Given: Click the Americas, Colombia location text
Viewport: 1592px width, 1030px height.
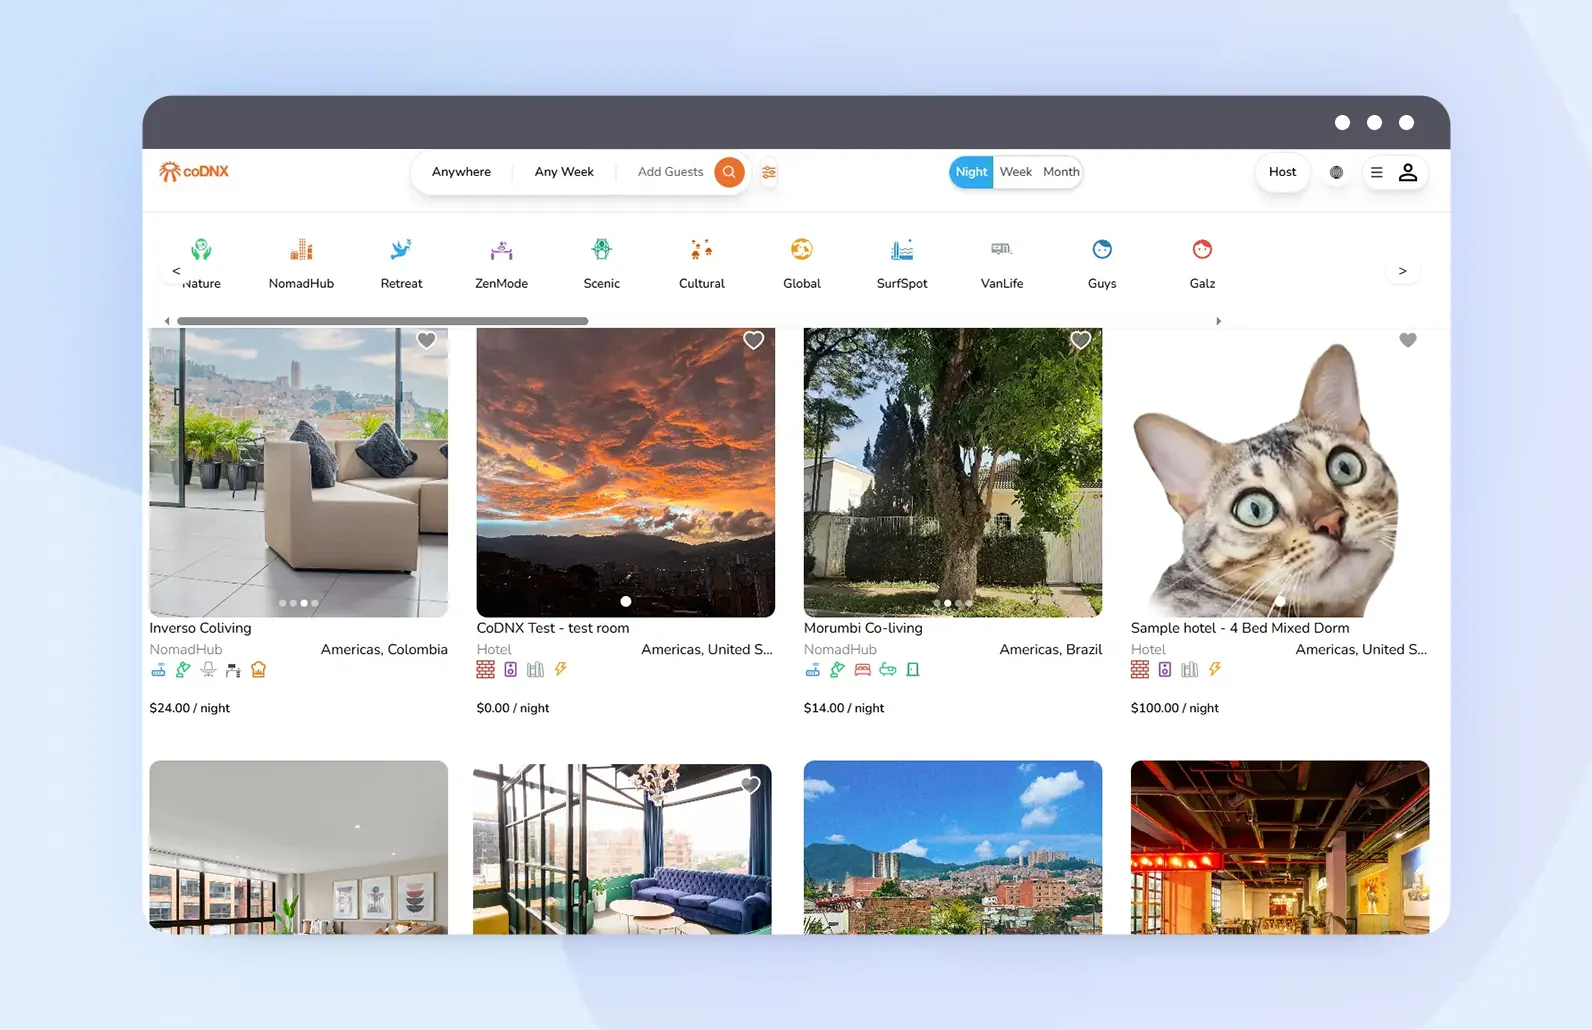Looking at the screenshot, I should [x=384, y=649].
